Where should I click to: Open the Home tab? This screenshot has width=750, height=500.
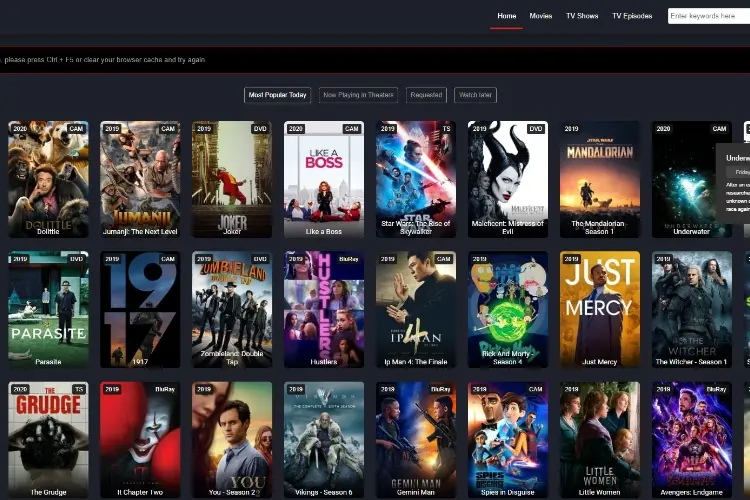coord(506,16)
